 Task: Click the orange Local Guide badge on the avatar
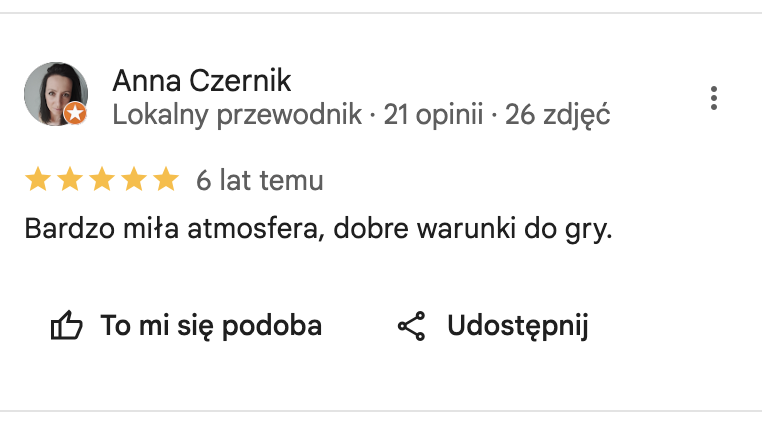point(75,114)
